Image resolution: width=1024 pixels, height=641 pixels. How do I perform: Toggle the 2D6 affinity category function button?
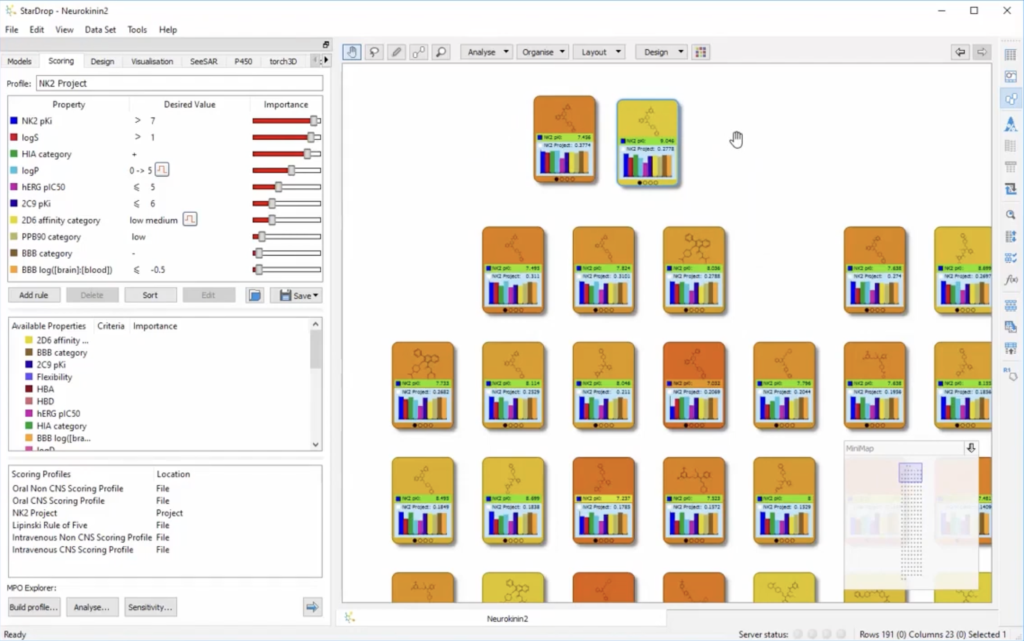tap(190, 220)
